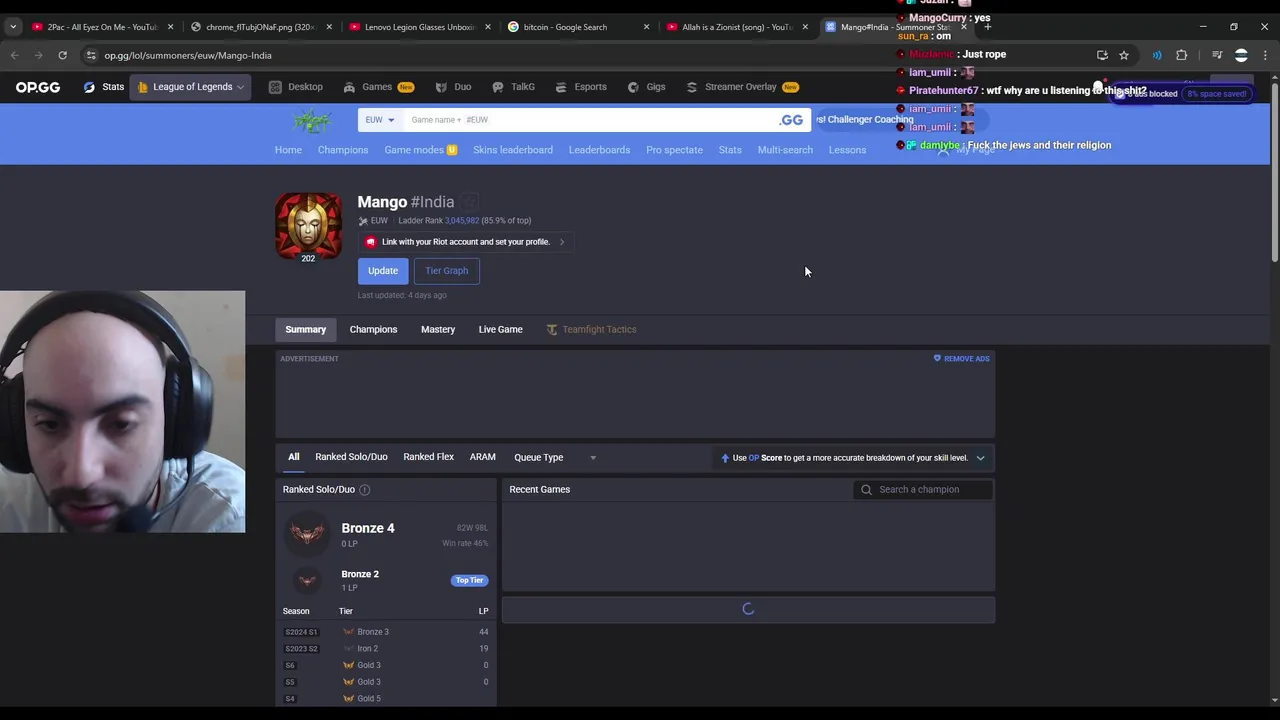The width and height of the screenshot is (1280, 720).
Task: Select the Champions profile tab
Action: point(373,329)
